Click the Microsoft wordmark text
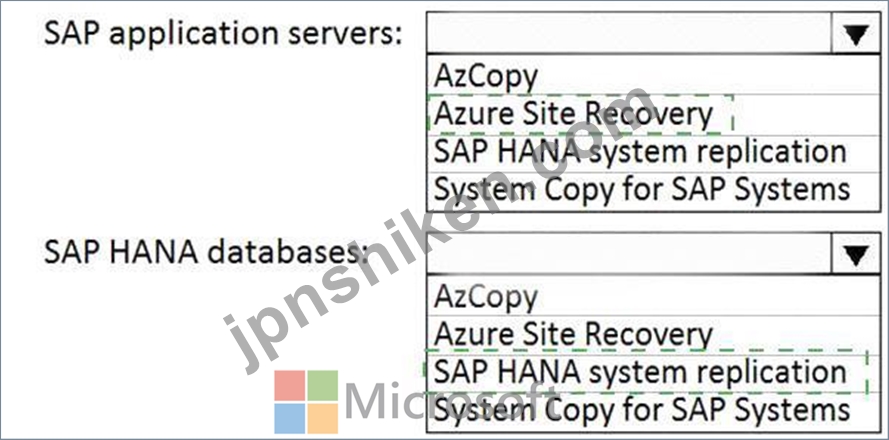 [448, 401]
